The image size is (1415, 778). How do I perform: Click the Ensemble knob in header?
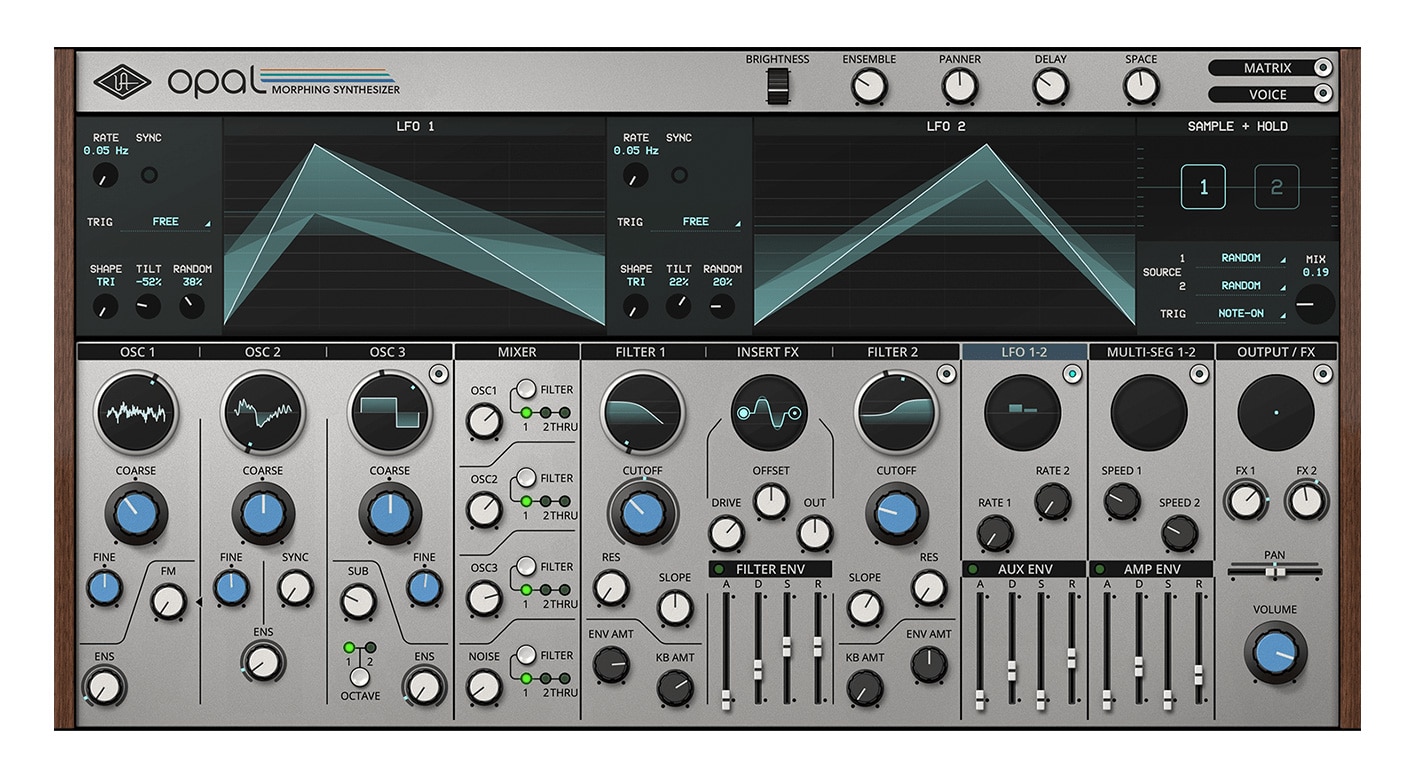[868, 87]
